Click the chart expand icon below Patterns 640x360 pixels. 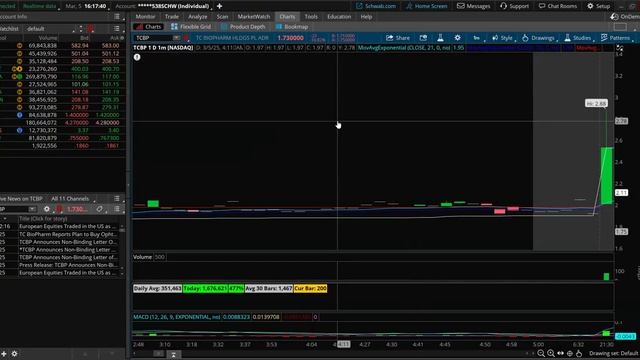pos(620,48)
